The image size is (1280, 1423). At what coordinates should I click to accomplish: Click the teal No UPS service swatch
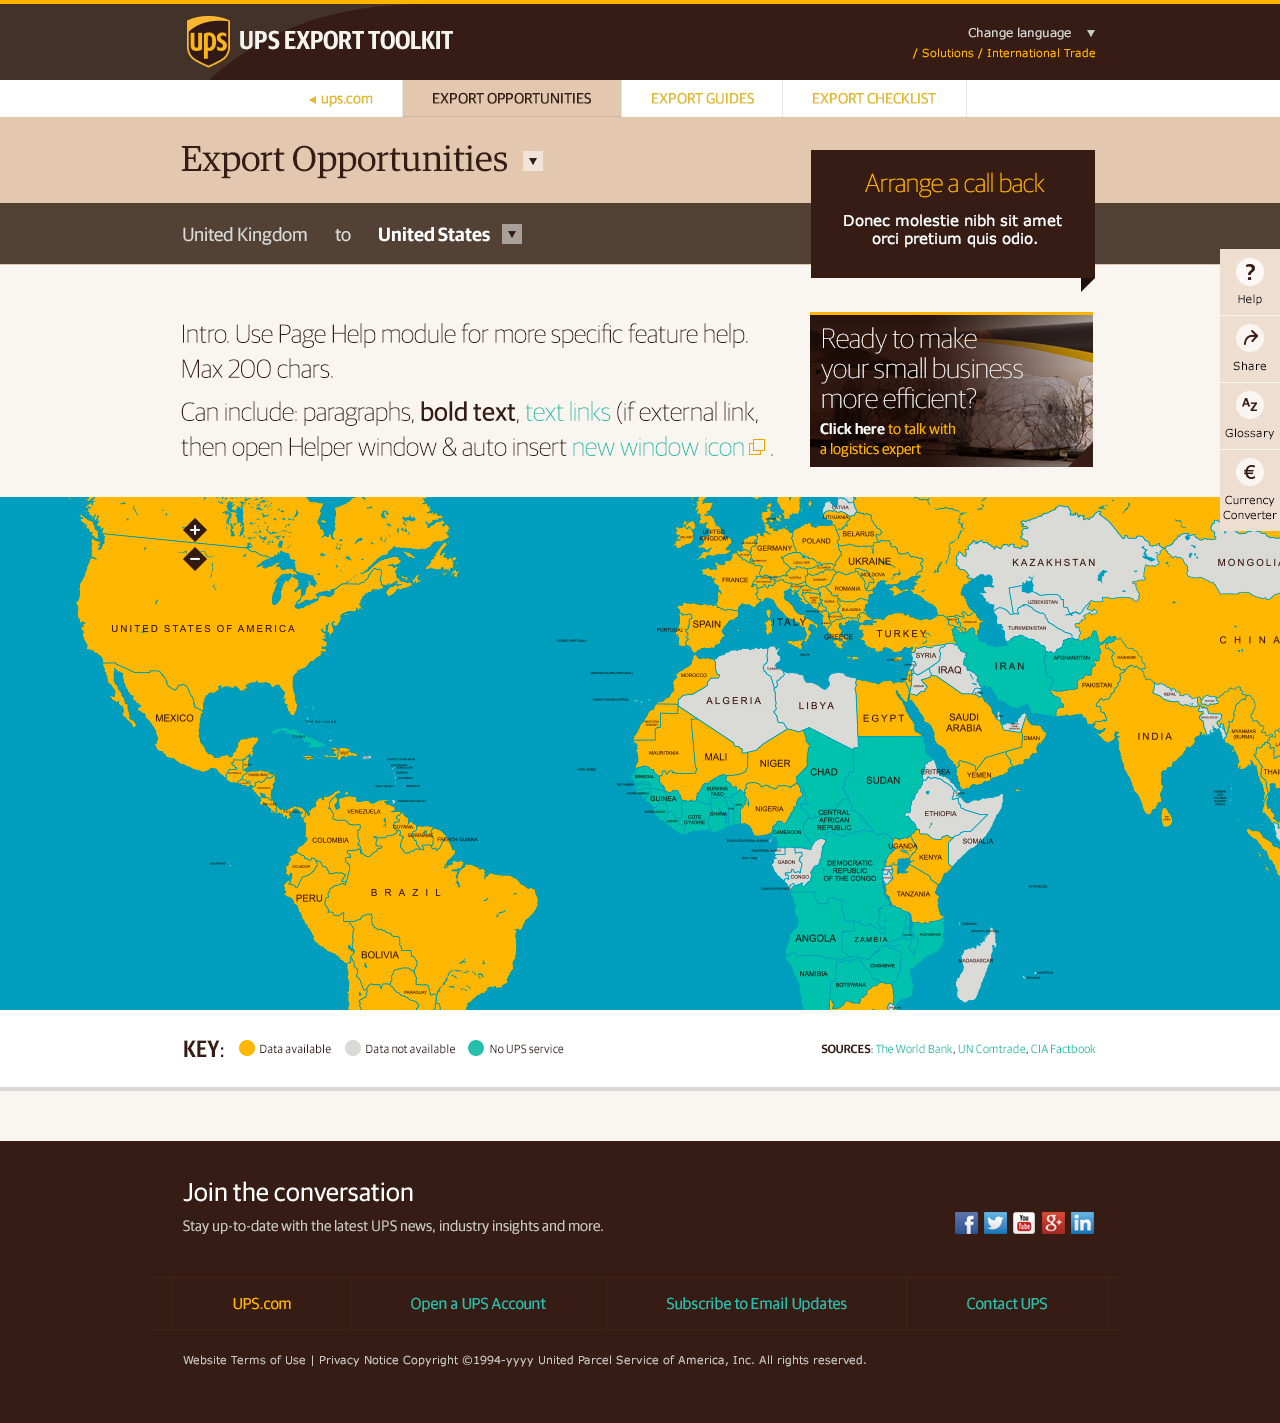tap(476, 1048)
